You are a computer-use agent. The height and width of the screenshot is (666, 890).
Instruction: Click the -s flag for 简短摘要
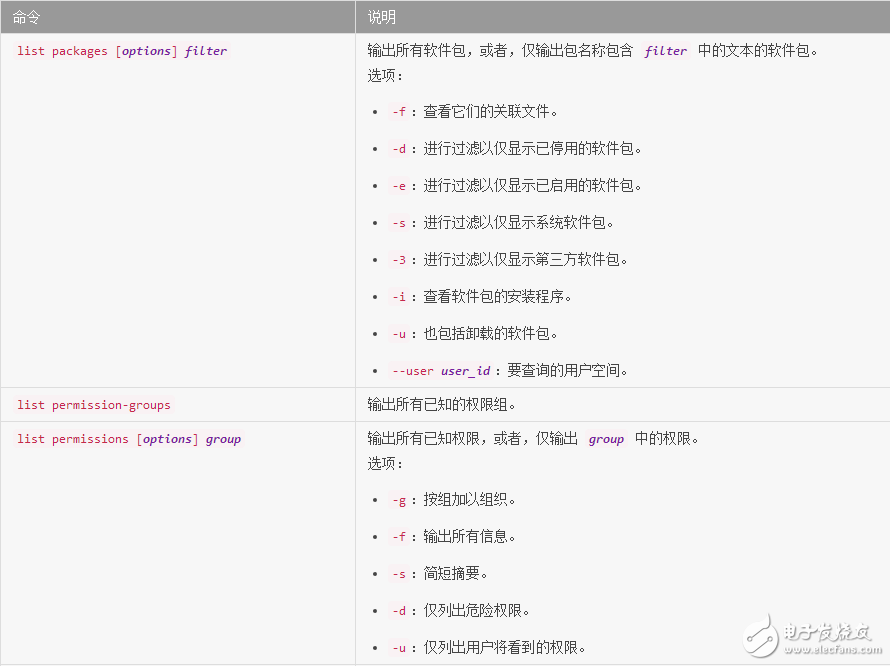[399, 574]
